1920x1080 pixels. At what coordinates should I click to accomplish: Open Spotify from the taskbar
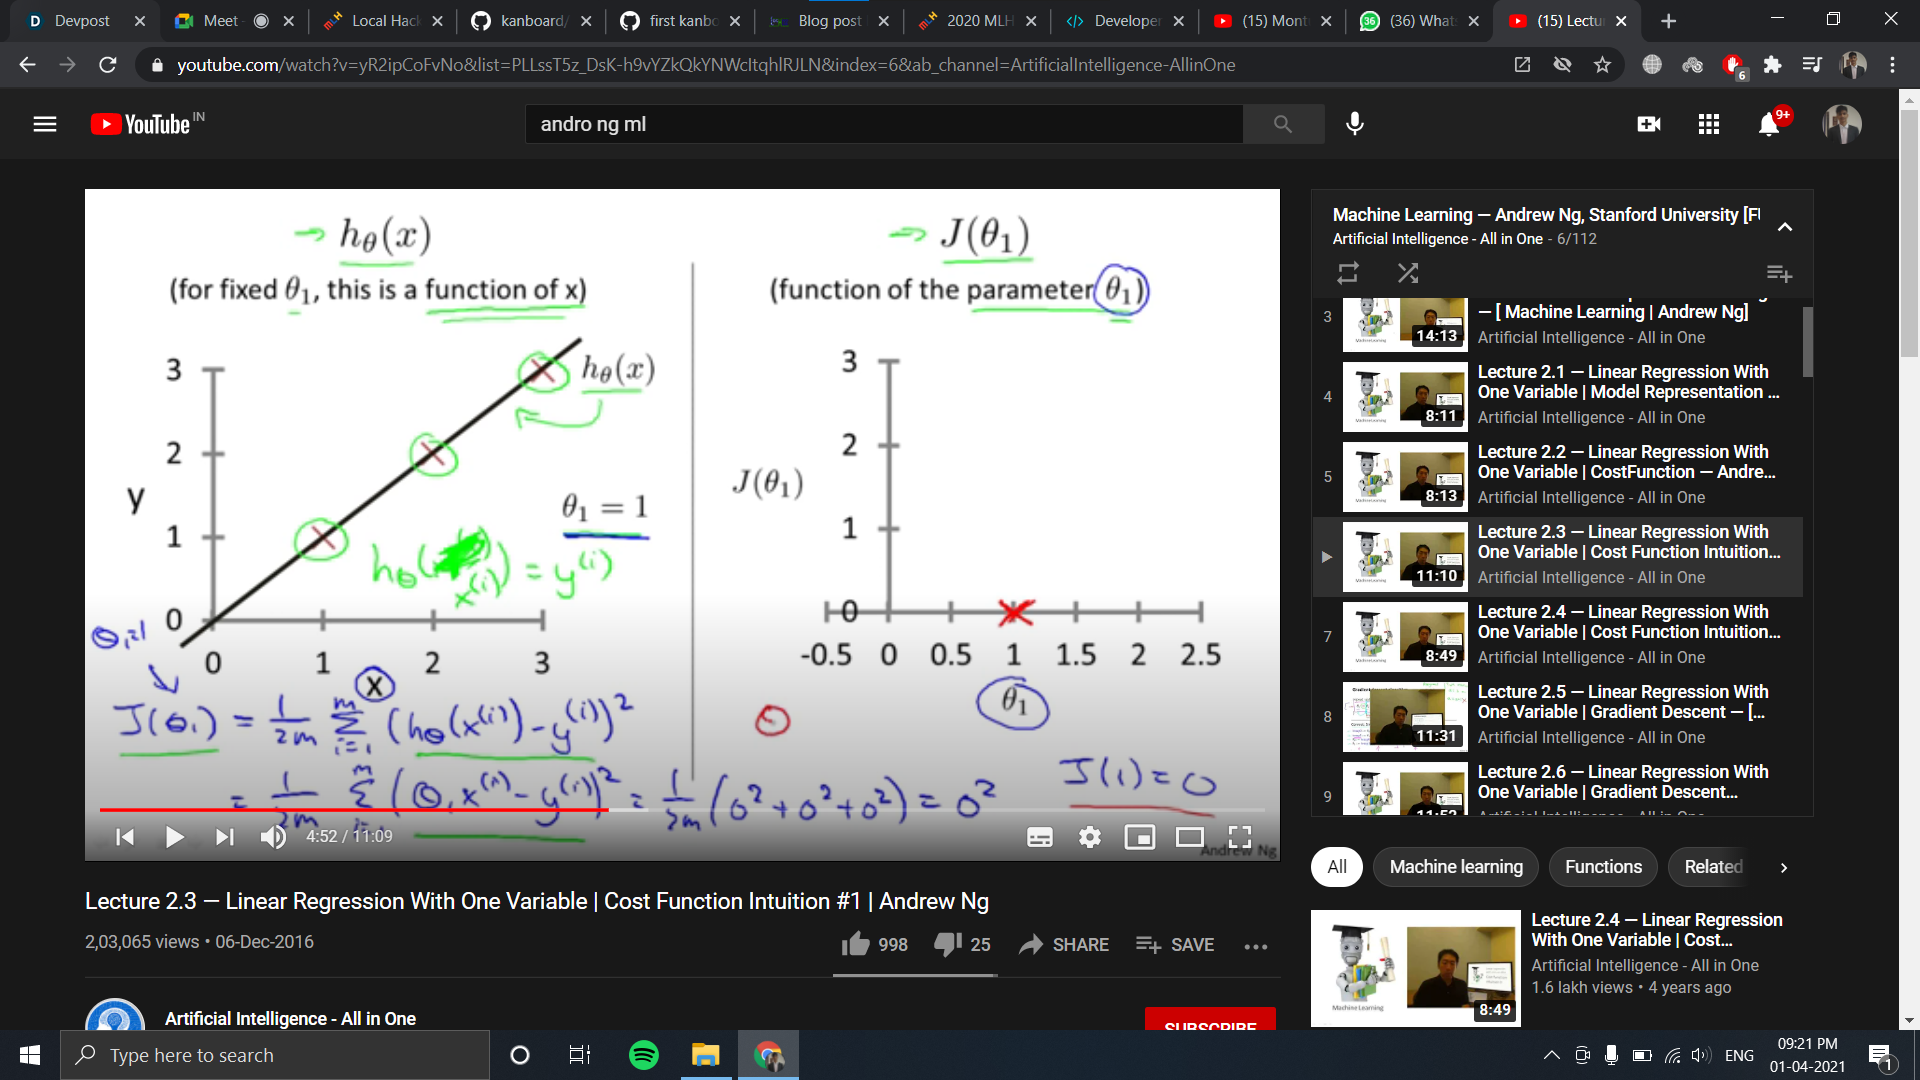[644, 1055]
